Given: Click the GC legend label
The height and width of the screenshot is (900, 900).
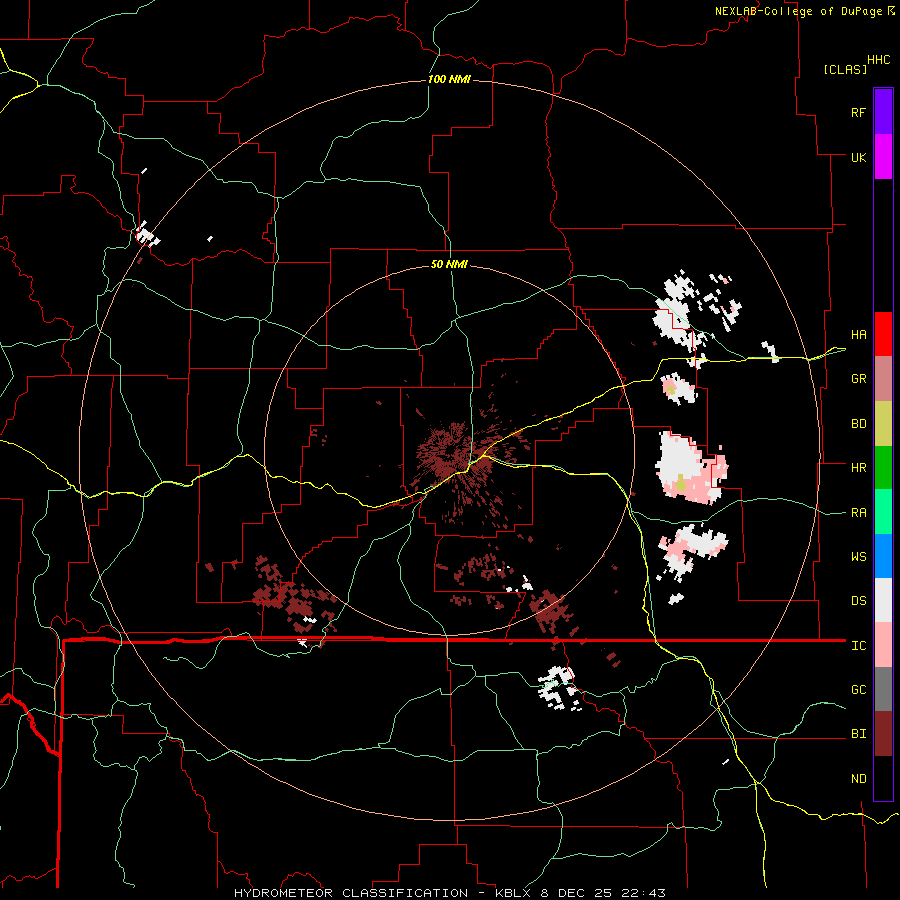Looking at the screenshot, I should pos(858,690).
